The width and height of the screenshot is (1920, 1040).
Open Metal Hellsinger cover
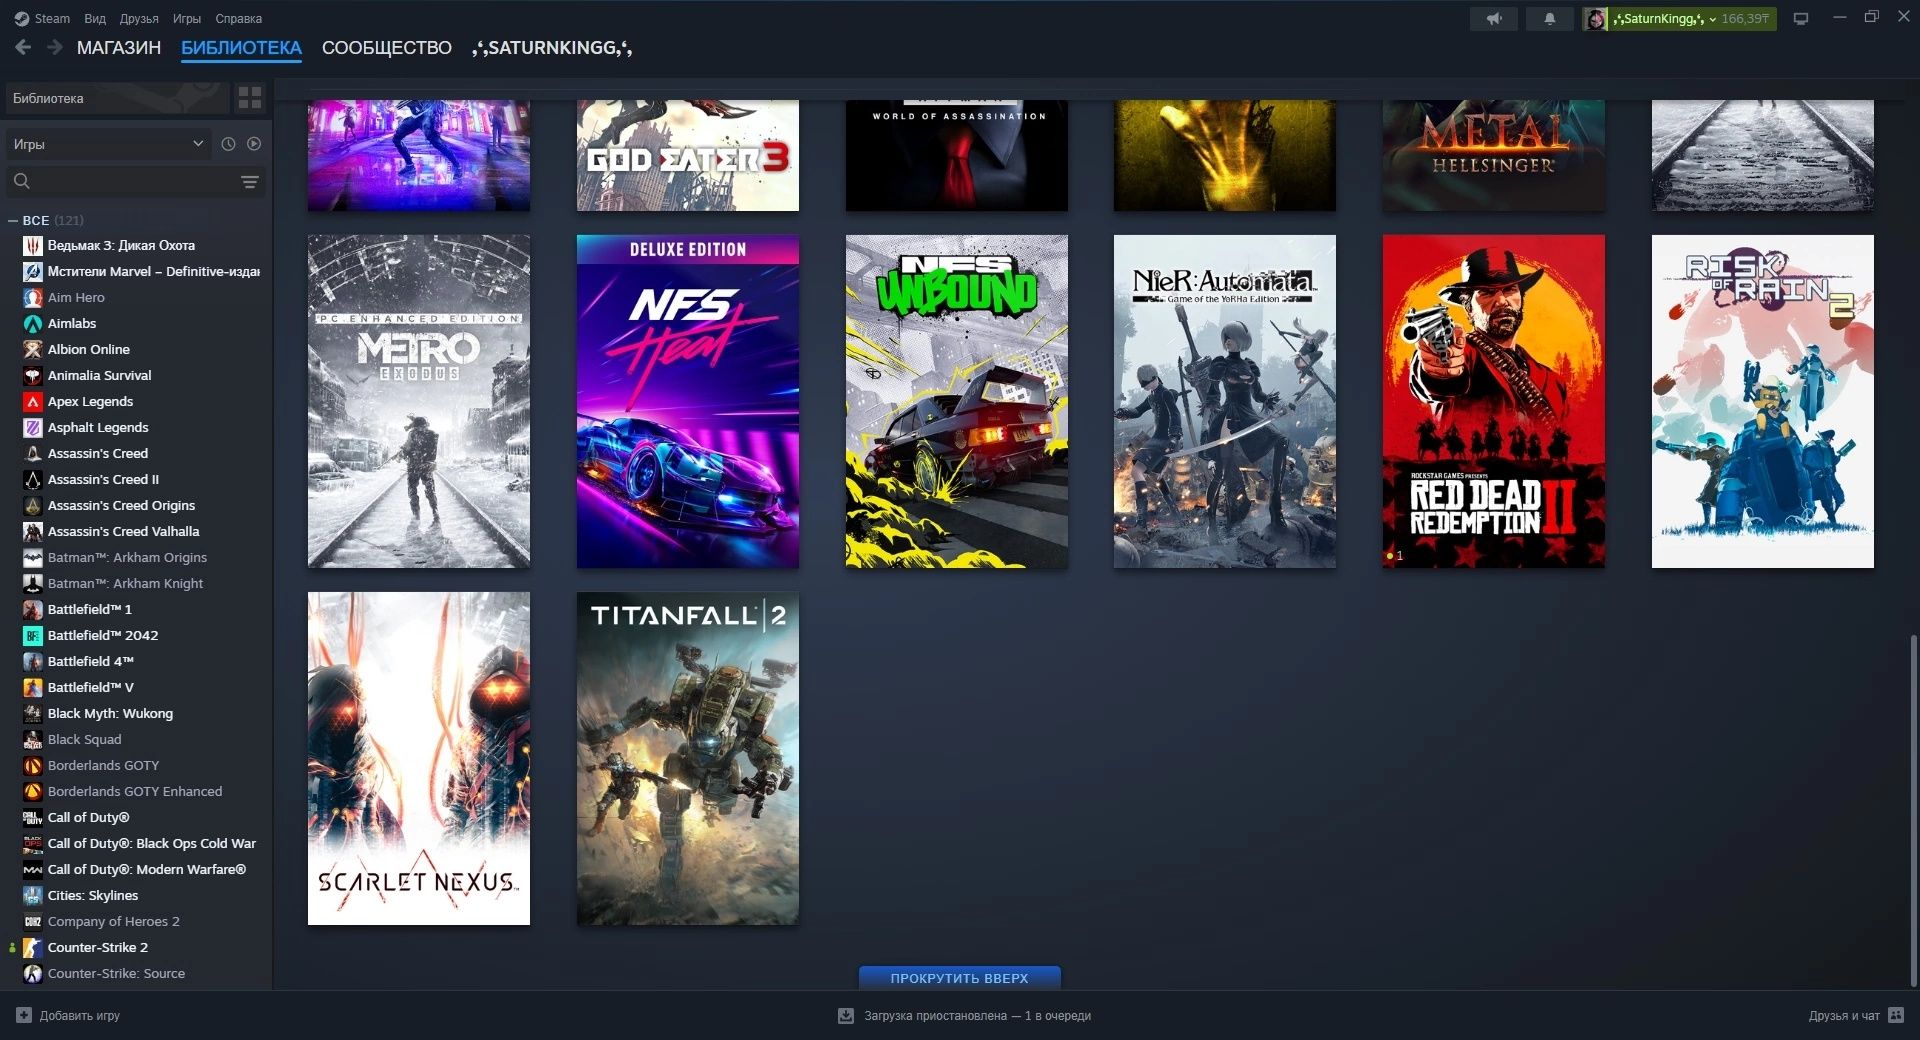click(x=1494, y=155)
